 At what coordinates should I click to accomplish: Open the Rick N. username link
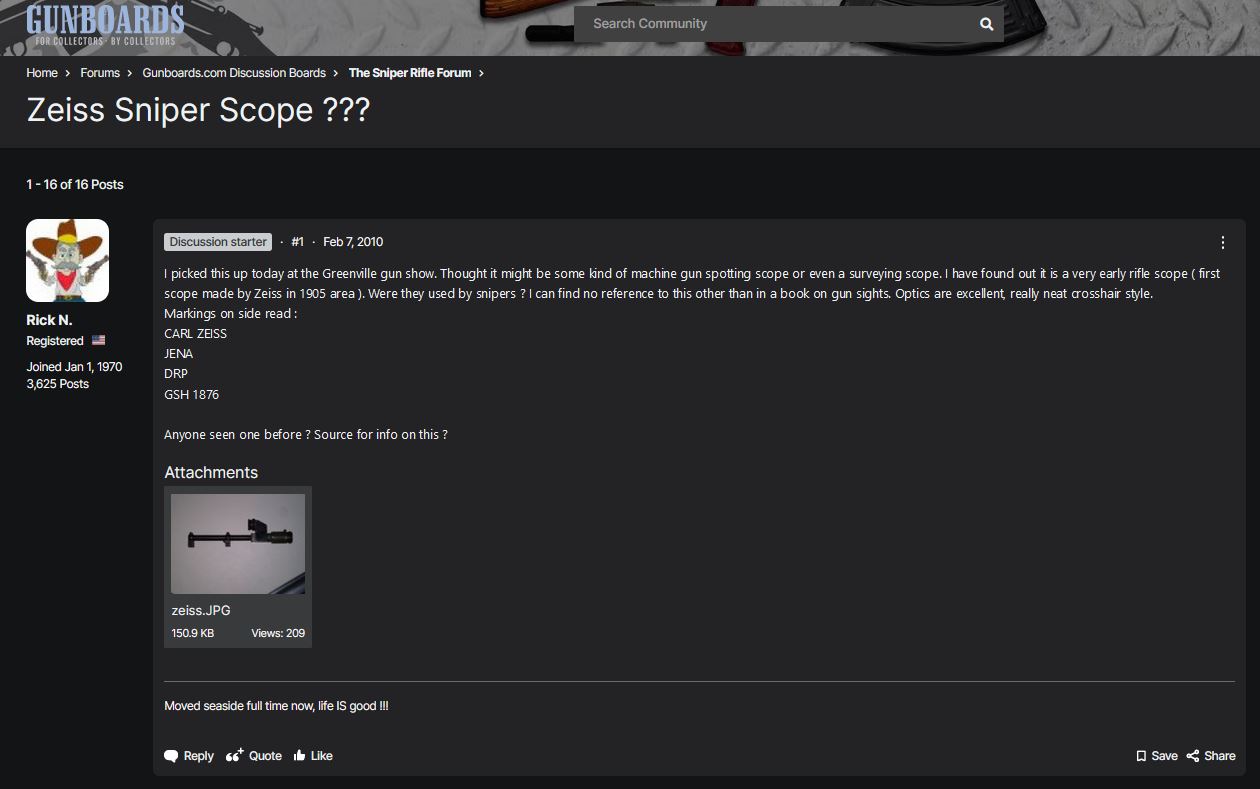[49, 320]
